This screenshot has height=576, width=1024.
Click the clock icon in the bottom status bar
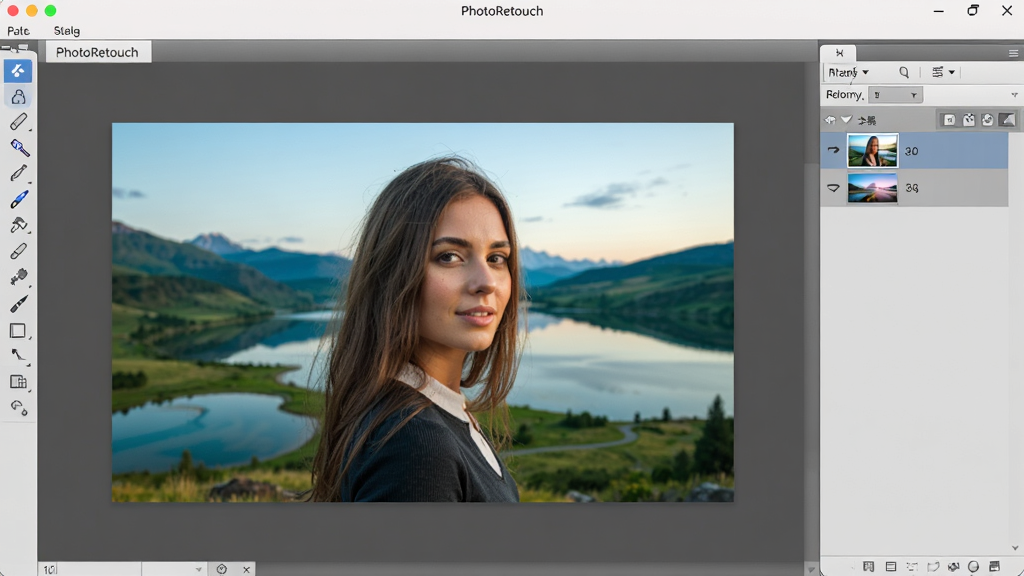(222, 569)
